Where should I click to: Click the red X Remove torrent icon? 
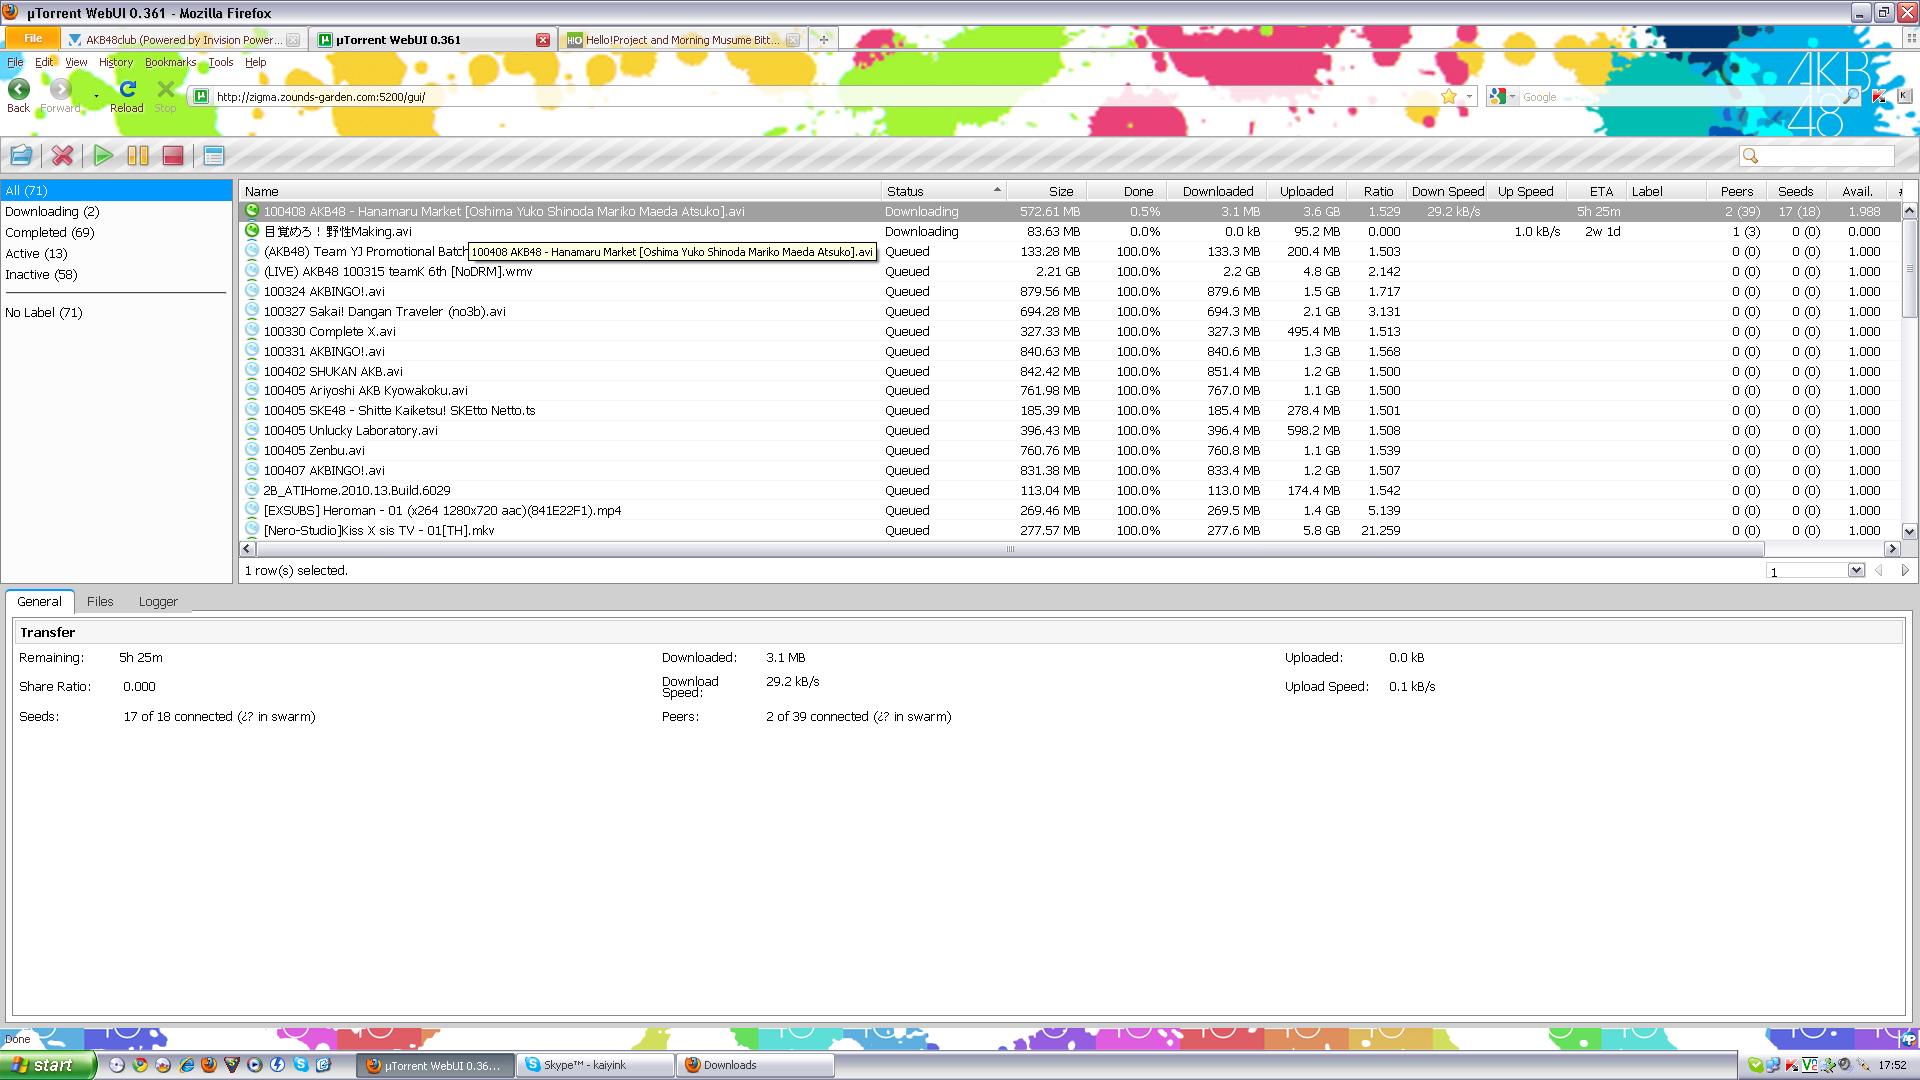[x=62, y=155]
